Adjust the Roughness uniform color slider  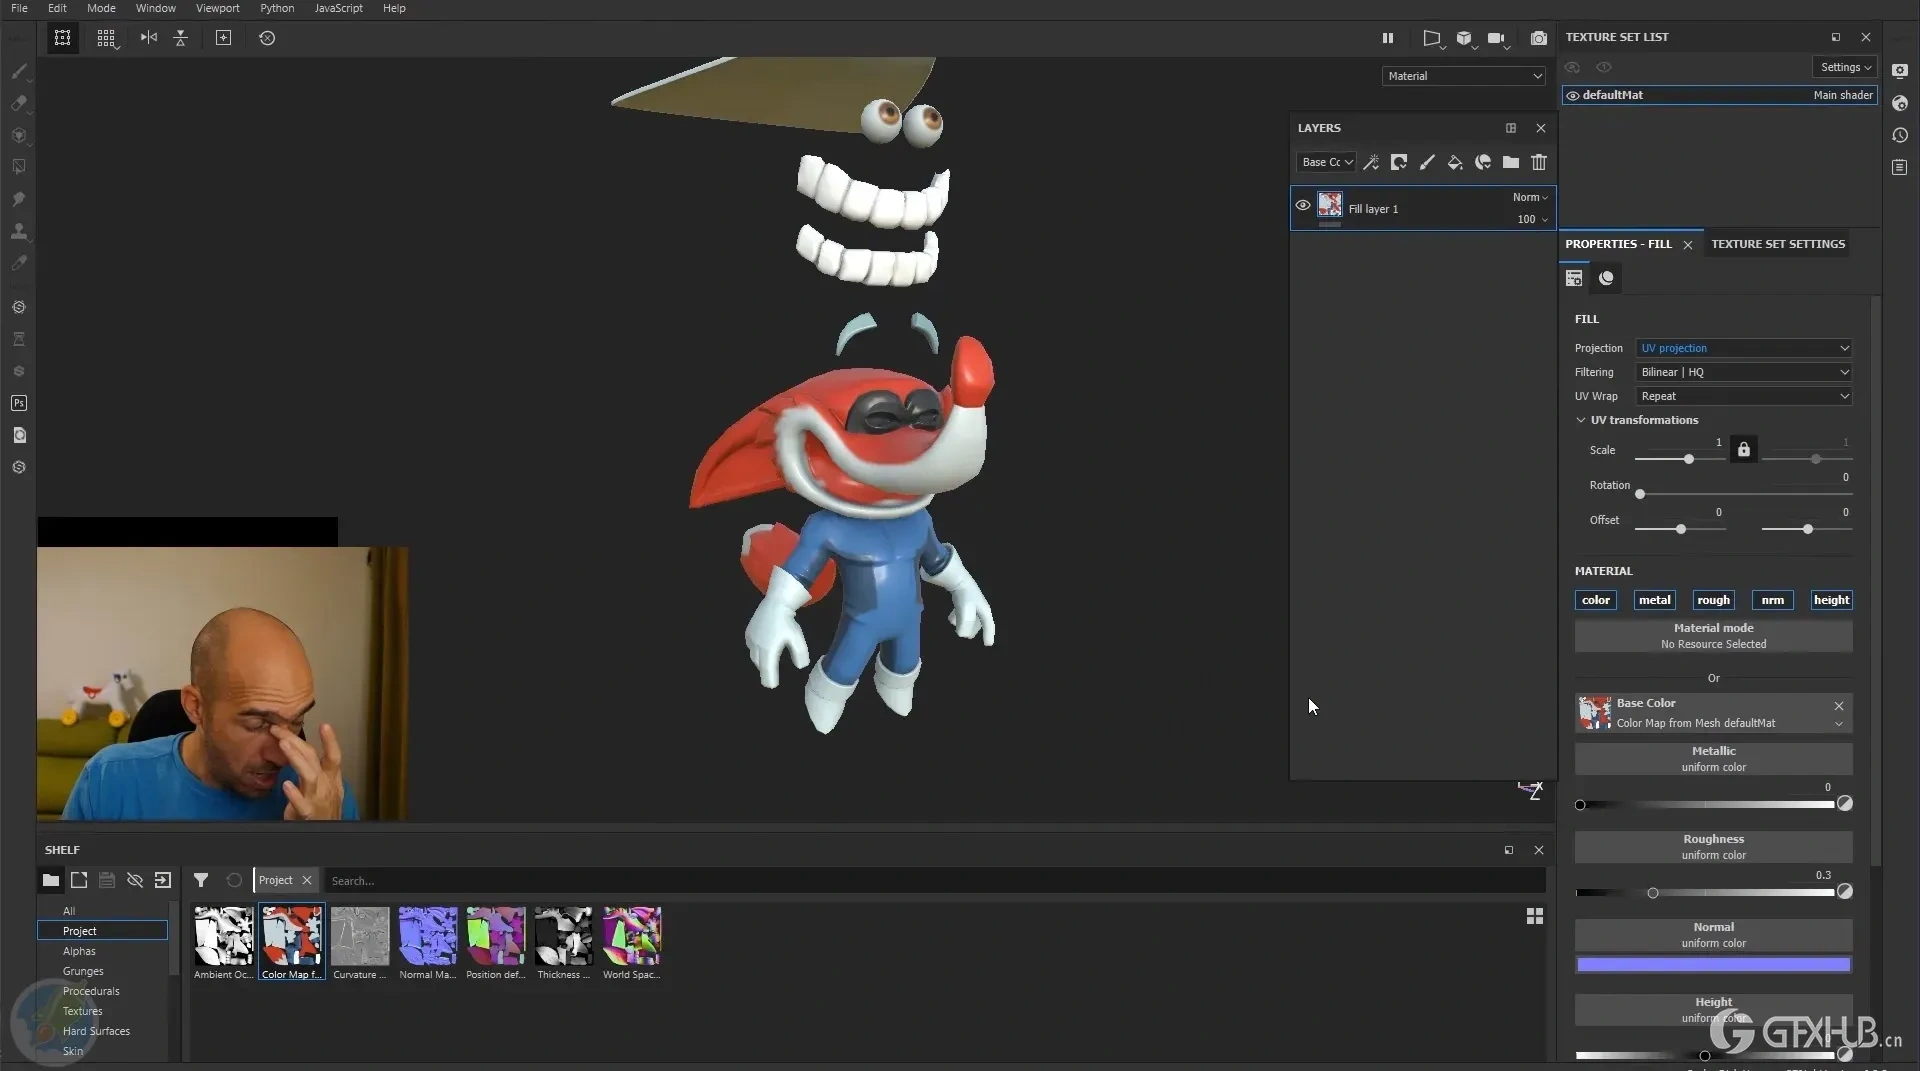(x=1654, y=893)
